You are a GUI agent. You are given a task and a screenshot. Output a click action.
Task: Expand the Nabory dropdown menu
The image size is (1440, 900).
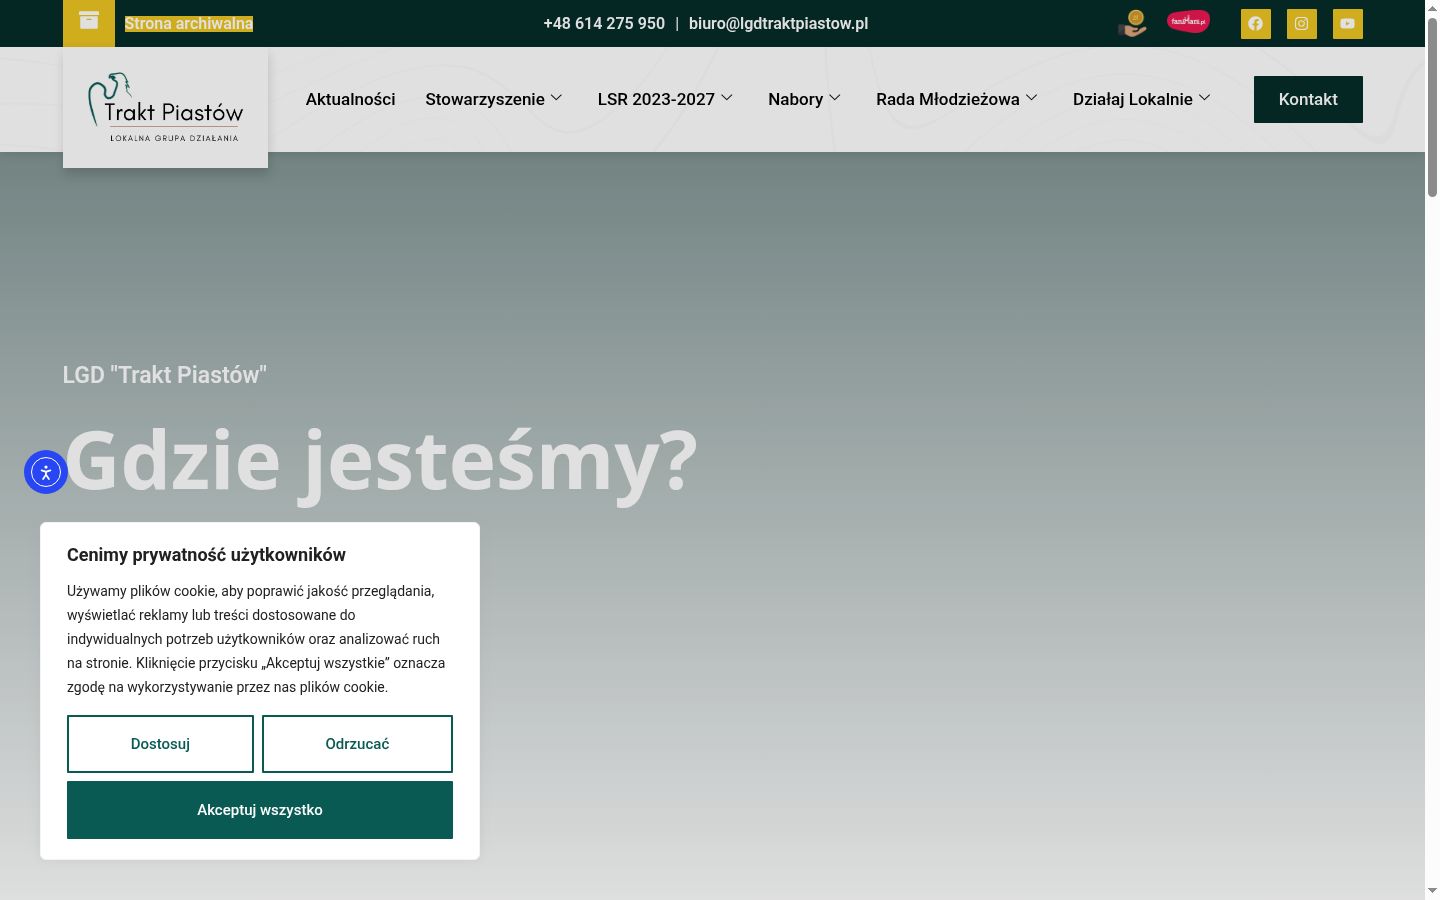(x=805, y=99)
